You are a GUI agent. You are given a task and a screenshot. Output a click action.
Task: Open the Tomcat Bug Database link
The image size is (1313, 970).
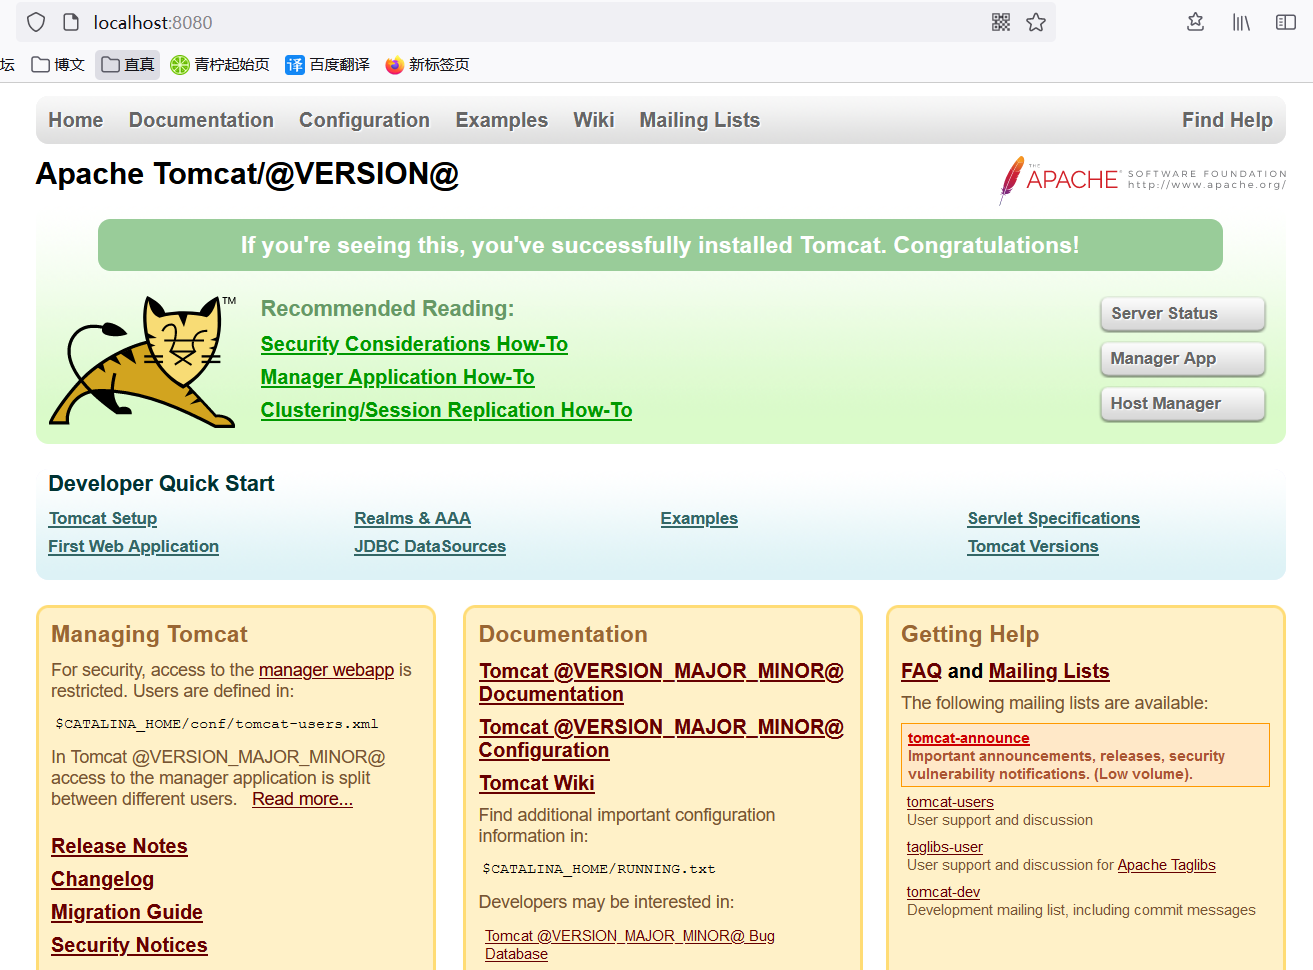click(630, 945)
